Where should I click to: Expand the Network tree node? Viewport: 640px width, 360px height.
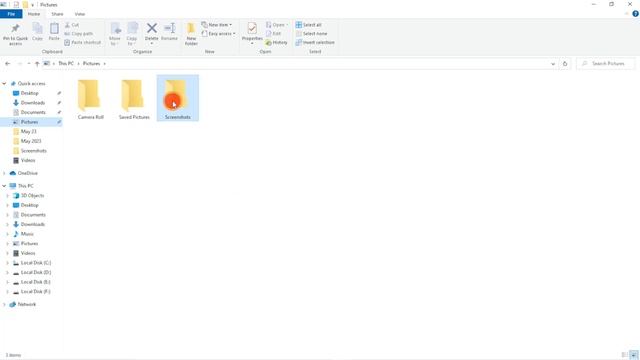point(4,304)
